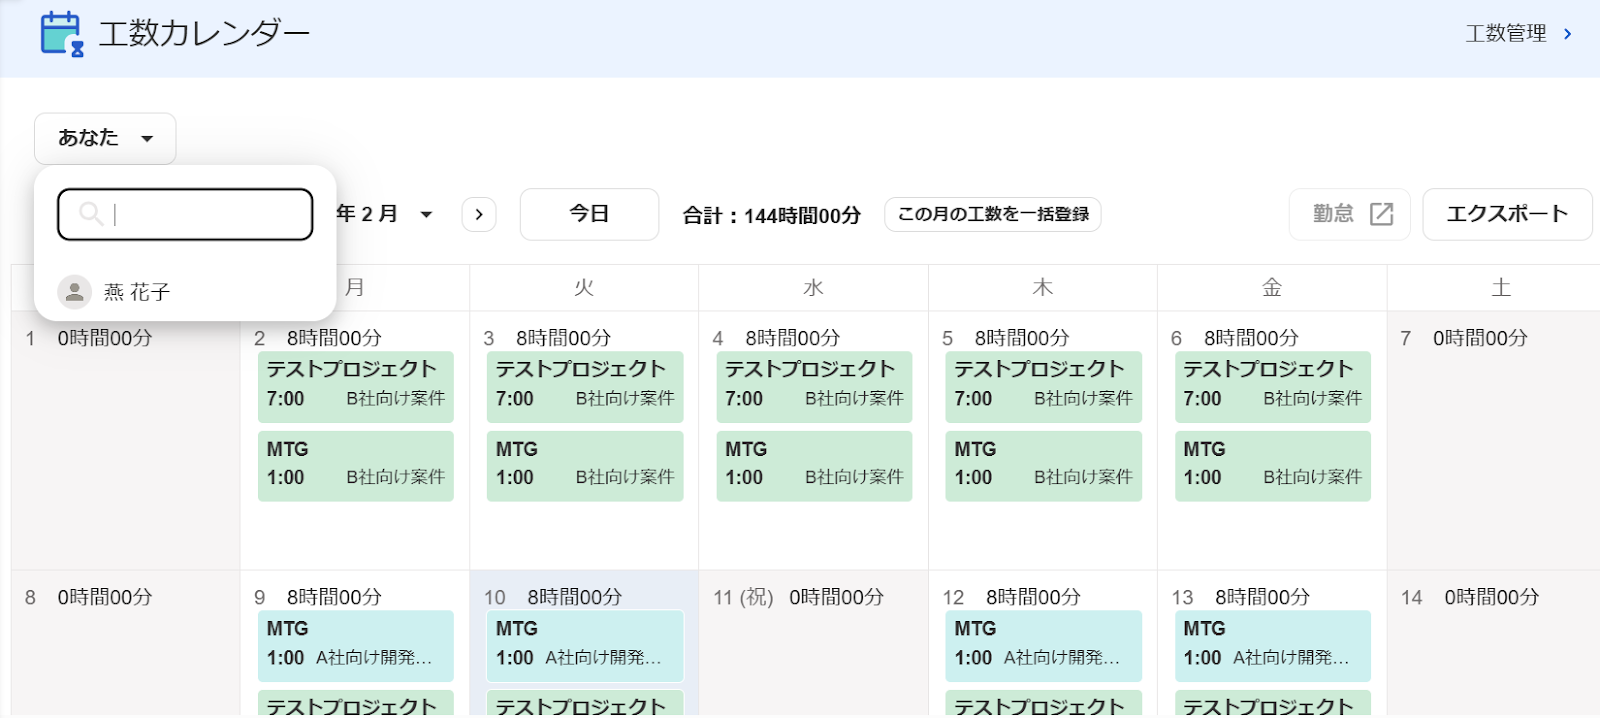Click この月の工数を一括登録 button

tap(993, 214)
